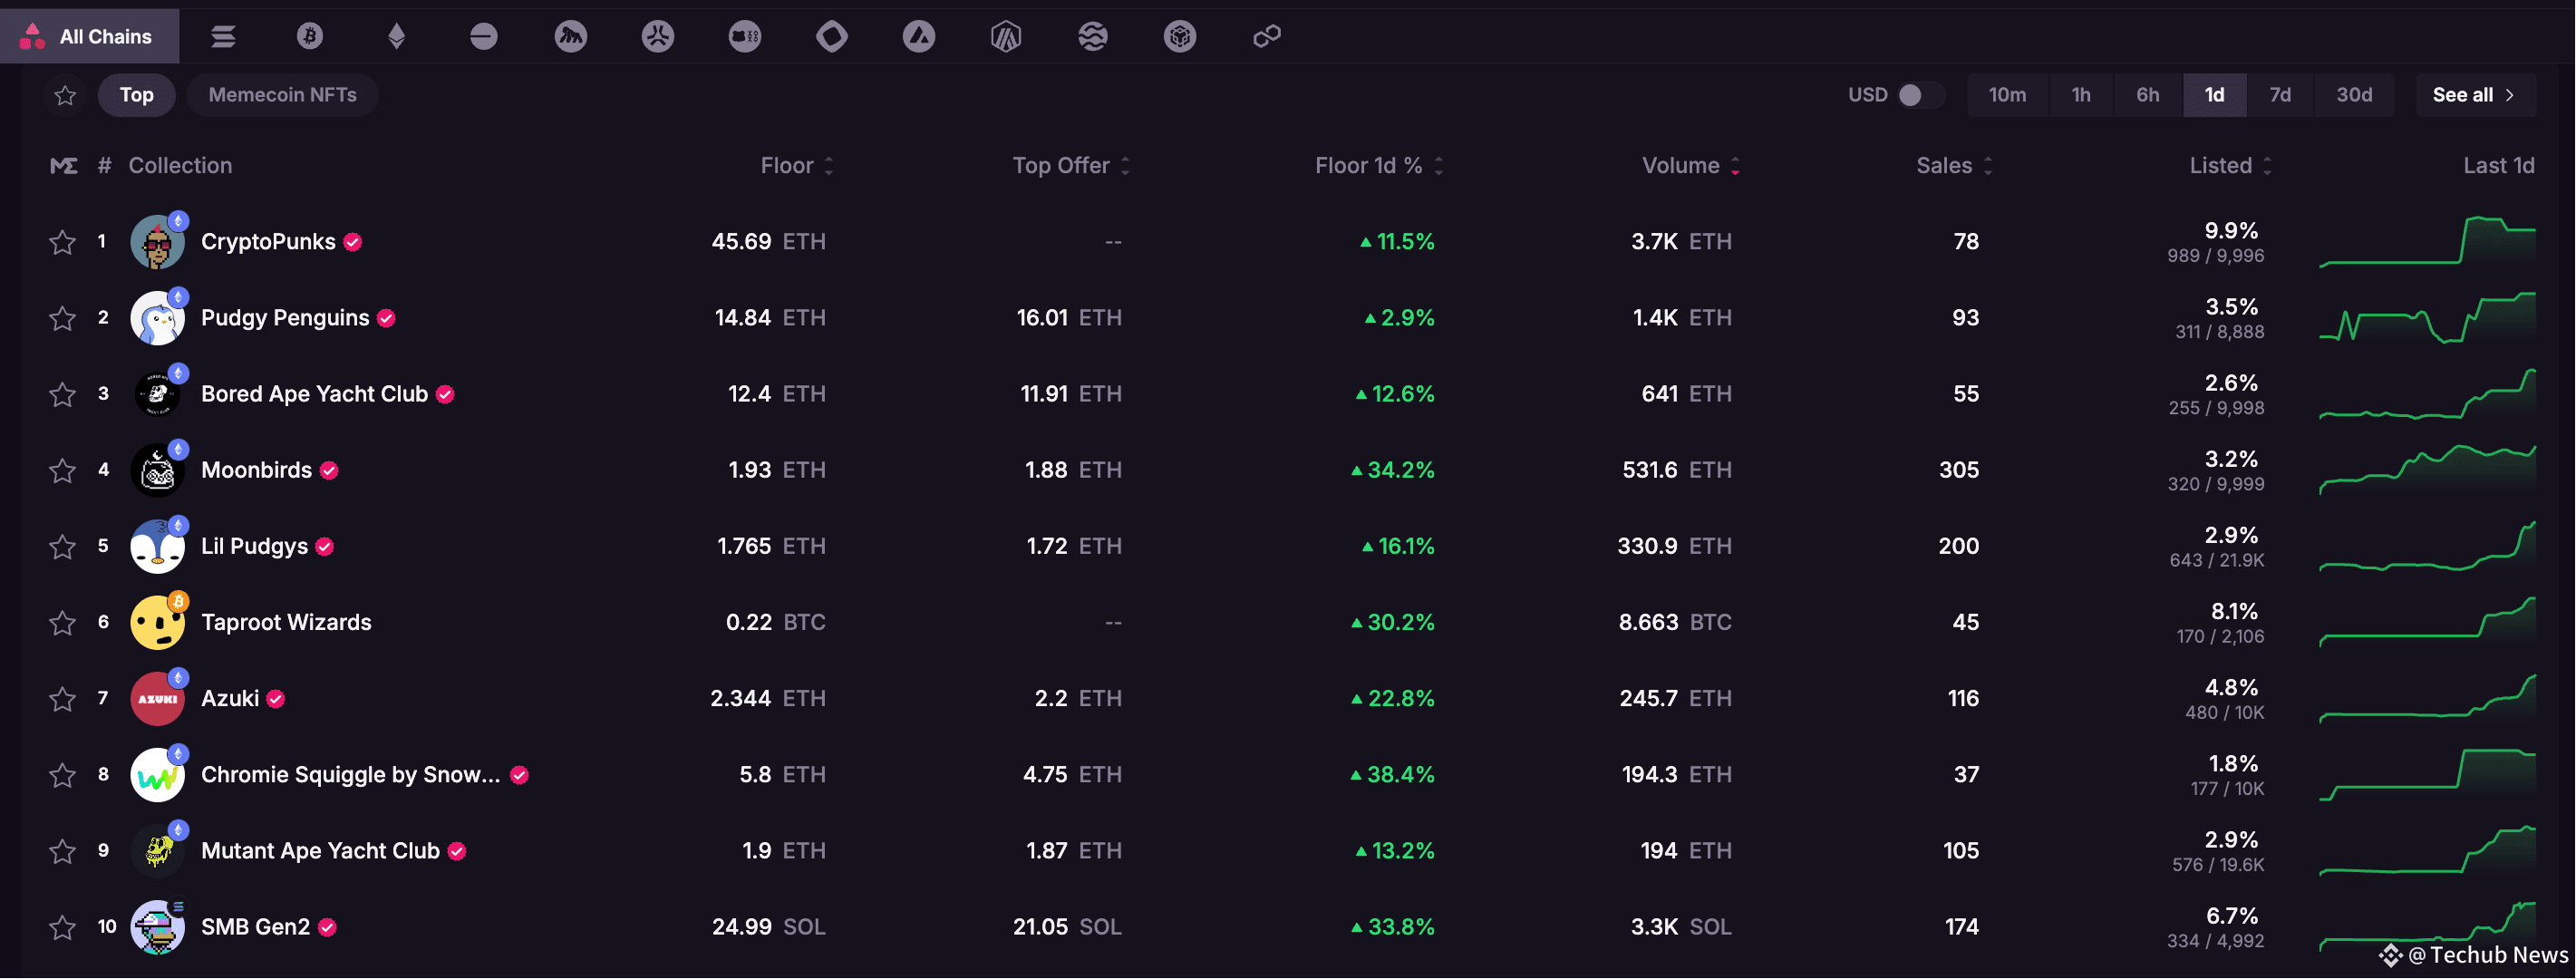
Task: Select the Abstract chain icon
Action: coord(658,37)
